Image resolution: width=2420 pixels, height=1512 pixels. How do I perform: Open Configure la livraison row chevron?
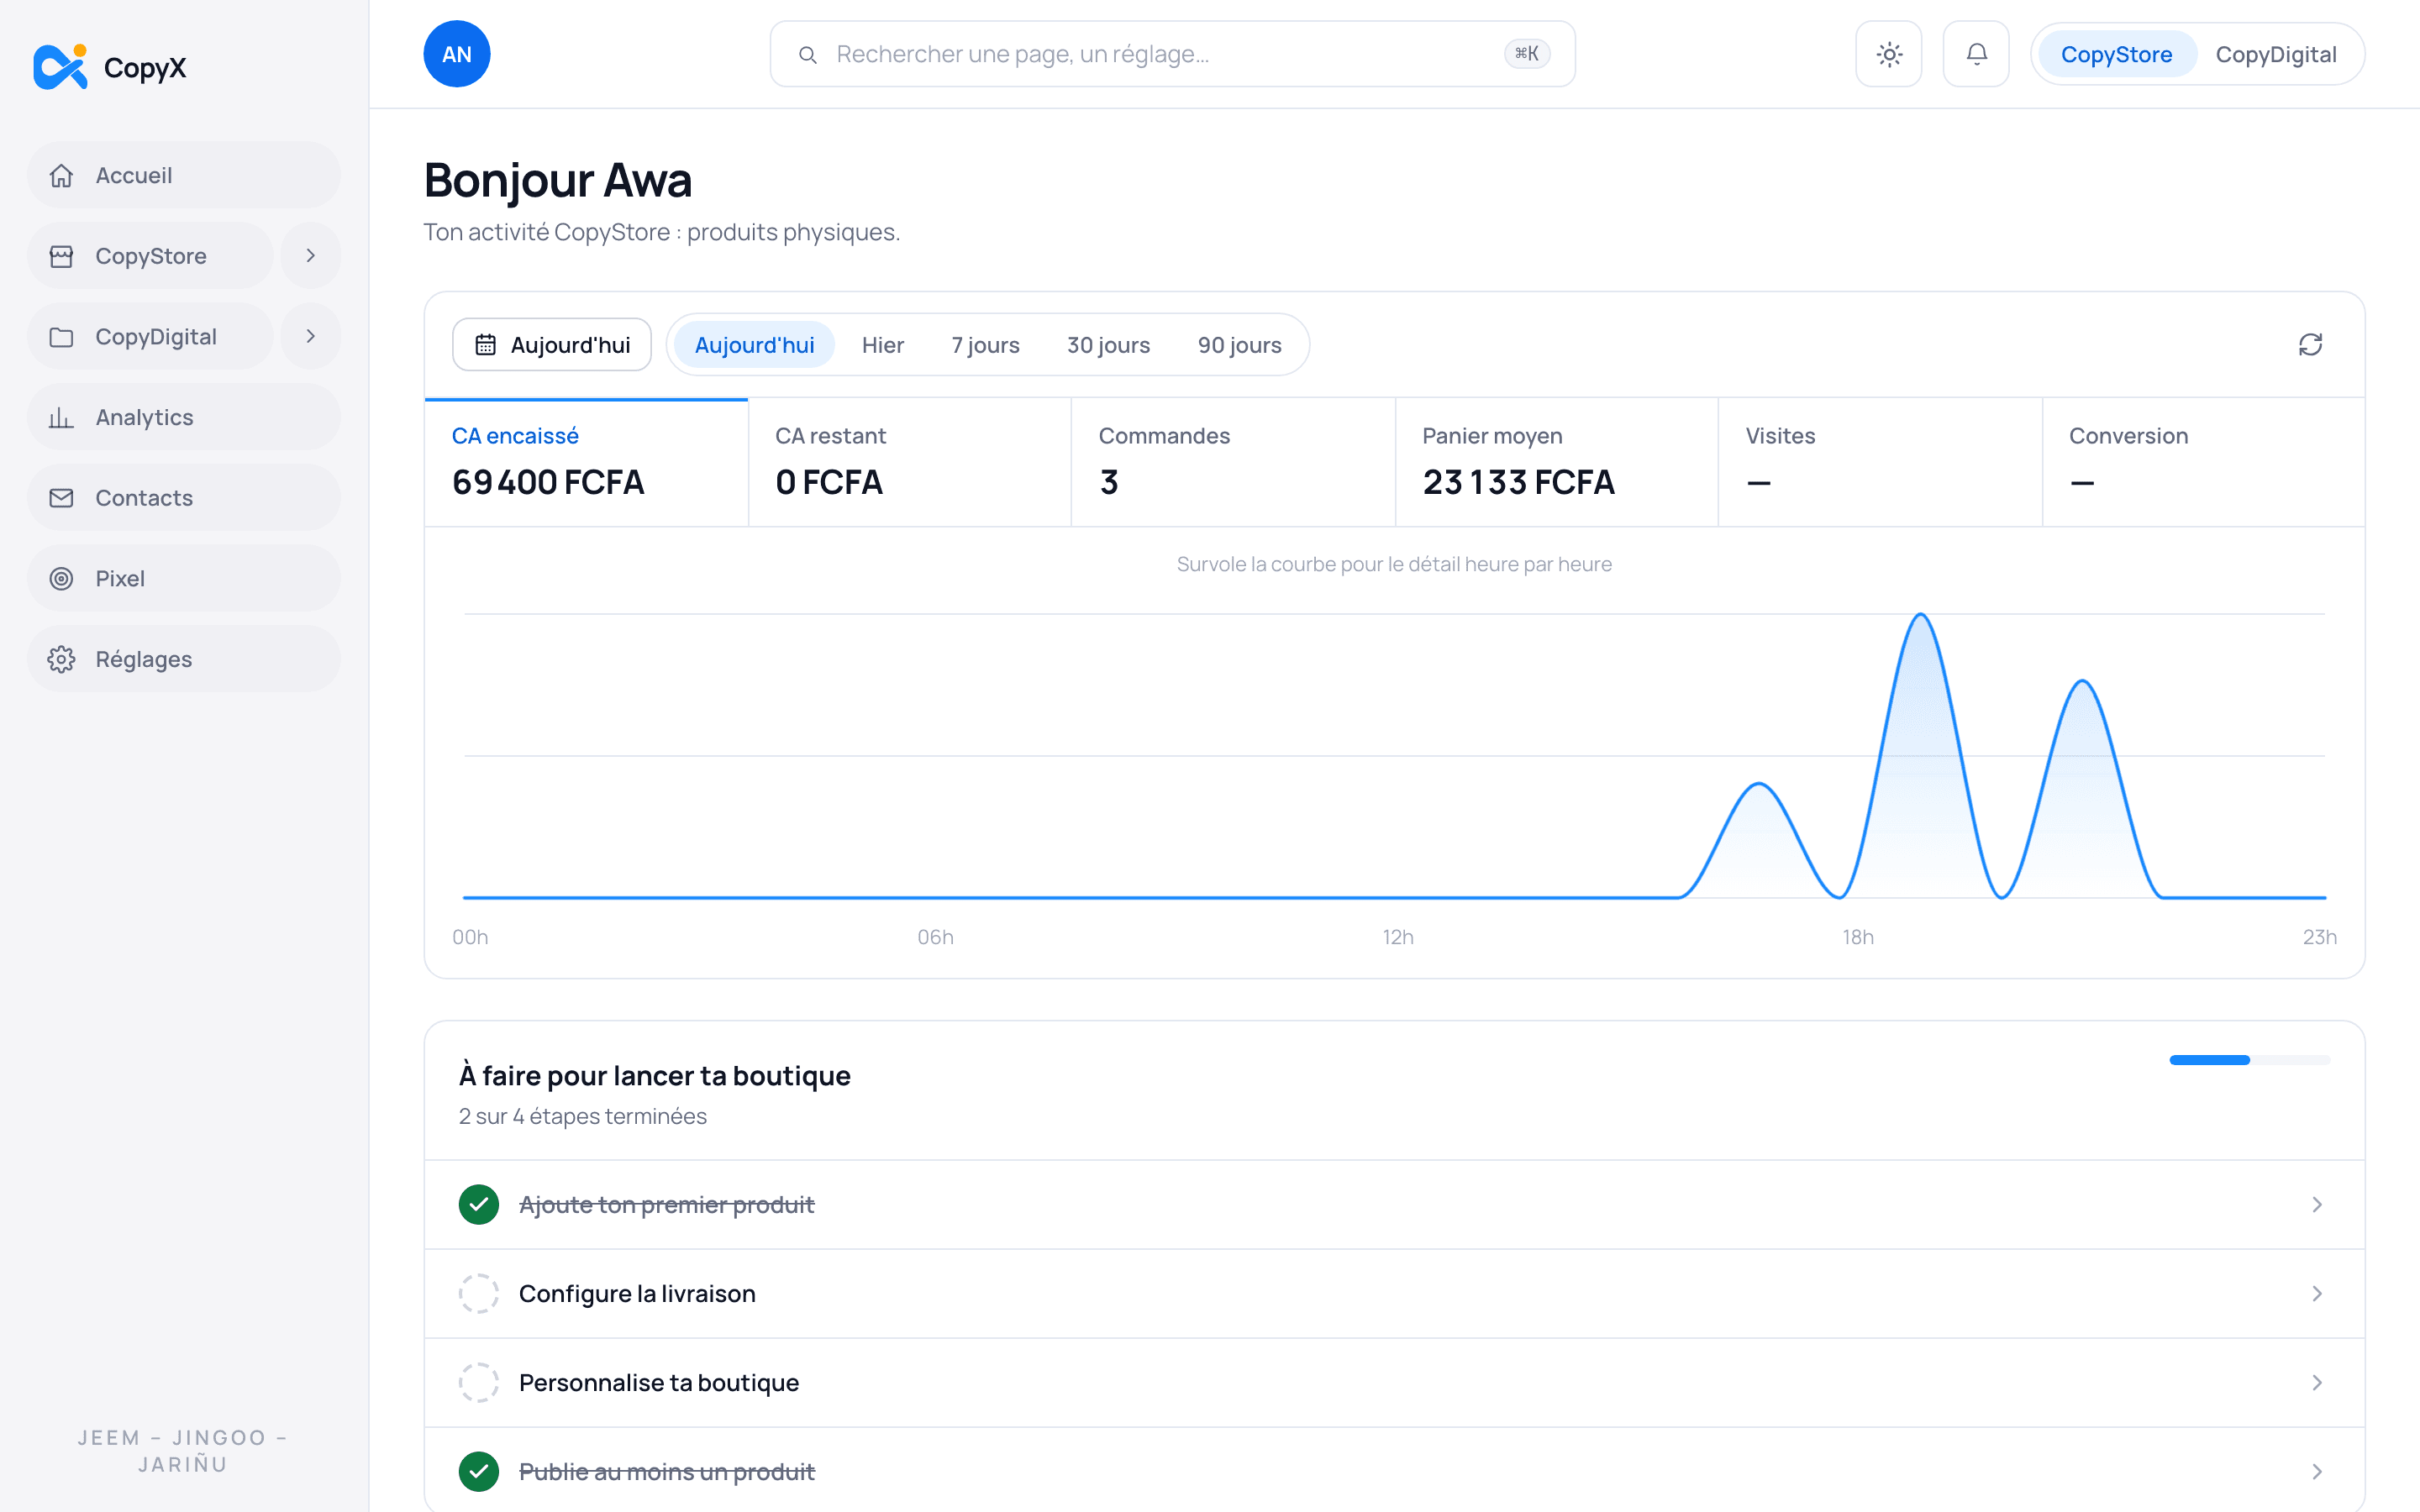pos(2317,1294)
